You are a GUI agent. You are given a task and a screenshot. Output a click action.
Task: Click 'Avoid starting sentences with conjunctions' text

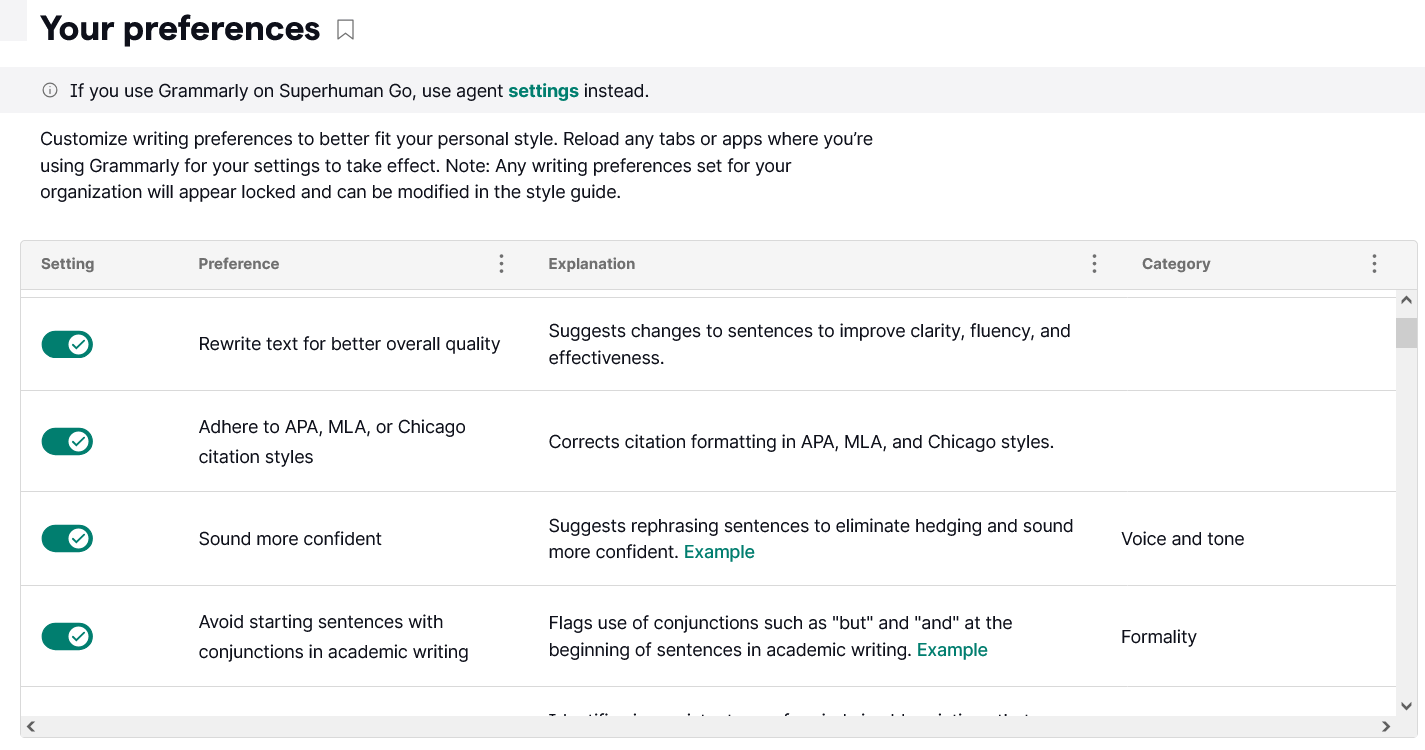[333, 637]
